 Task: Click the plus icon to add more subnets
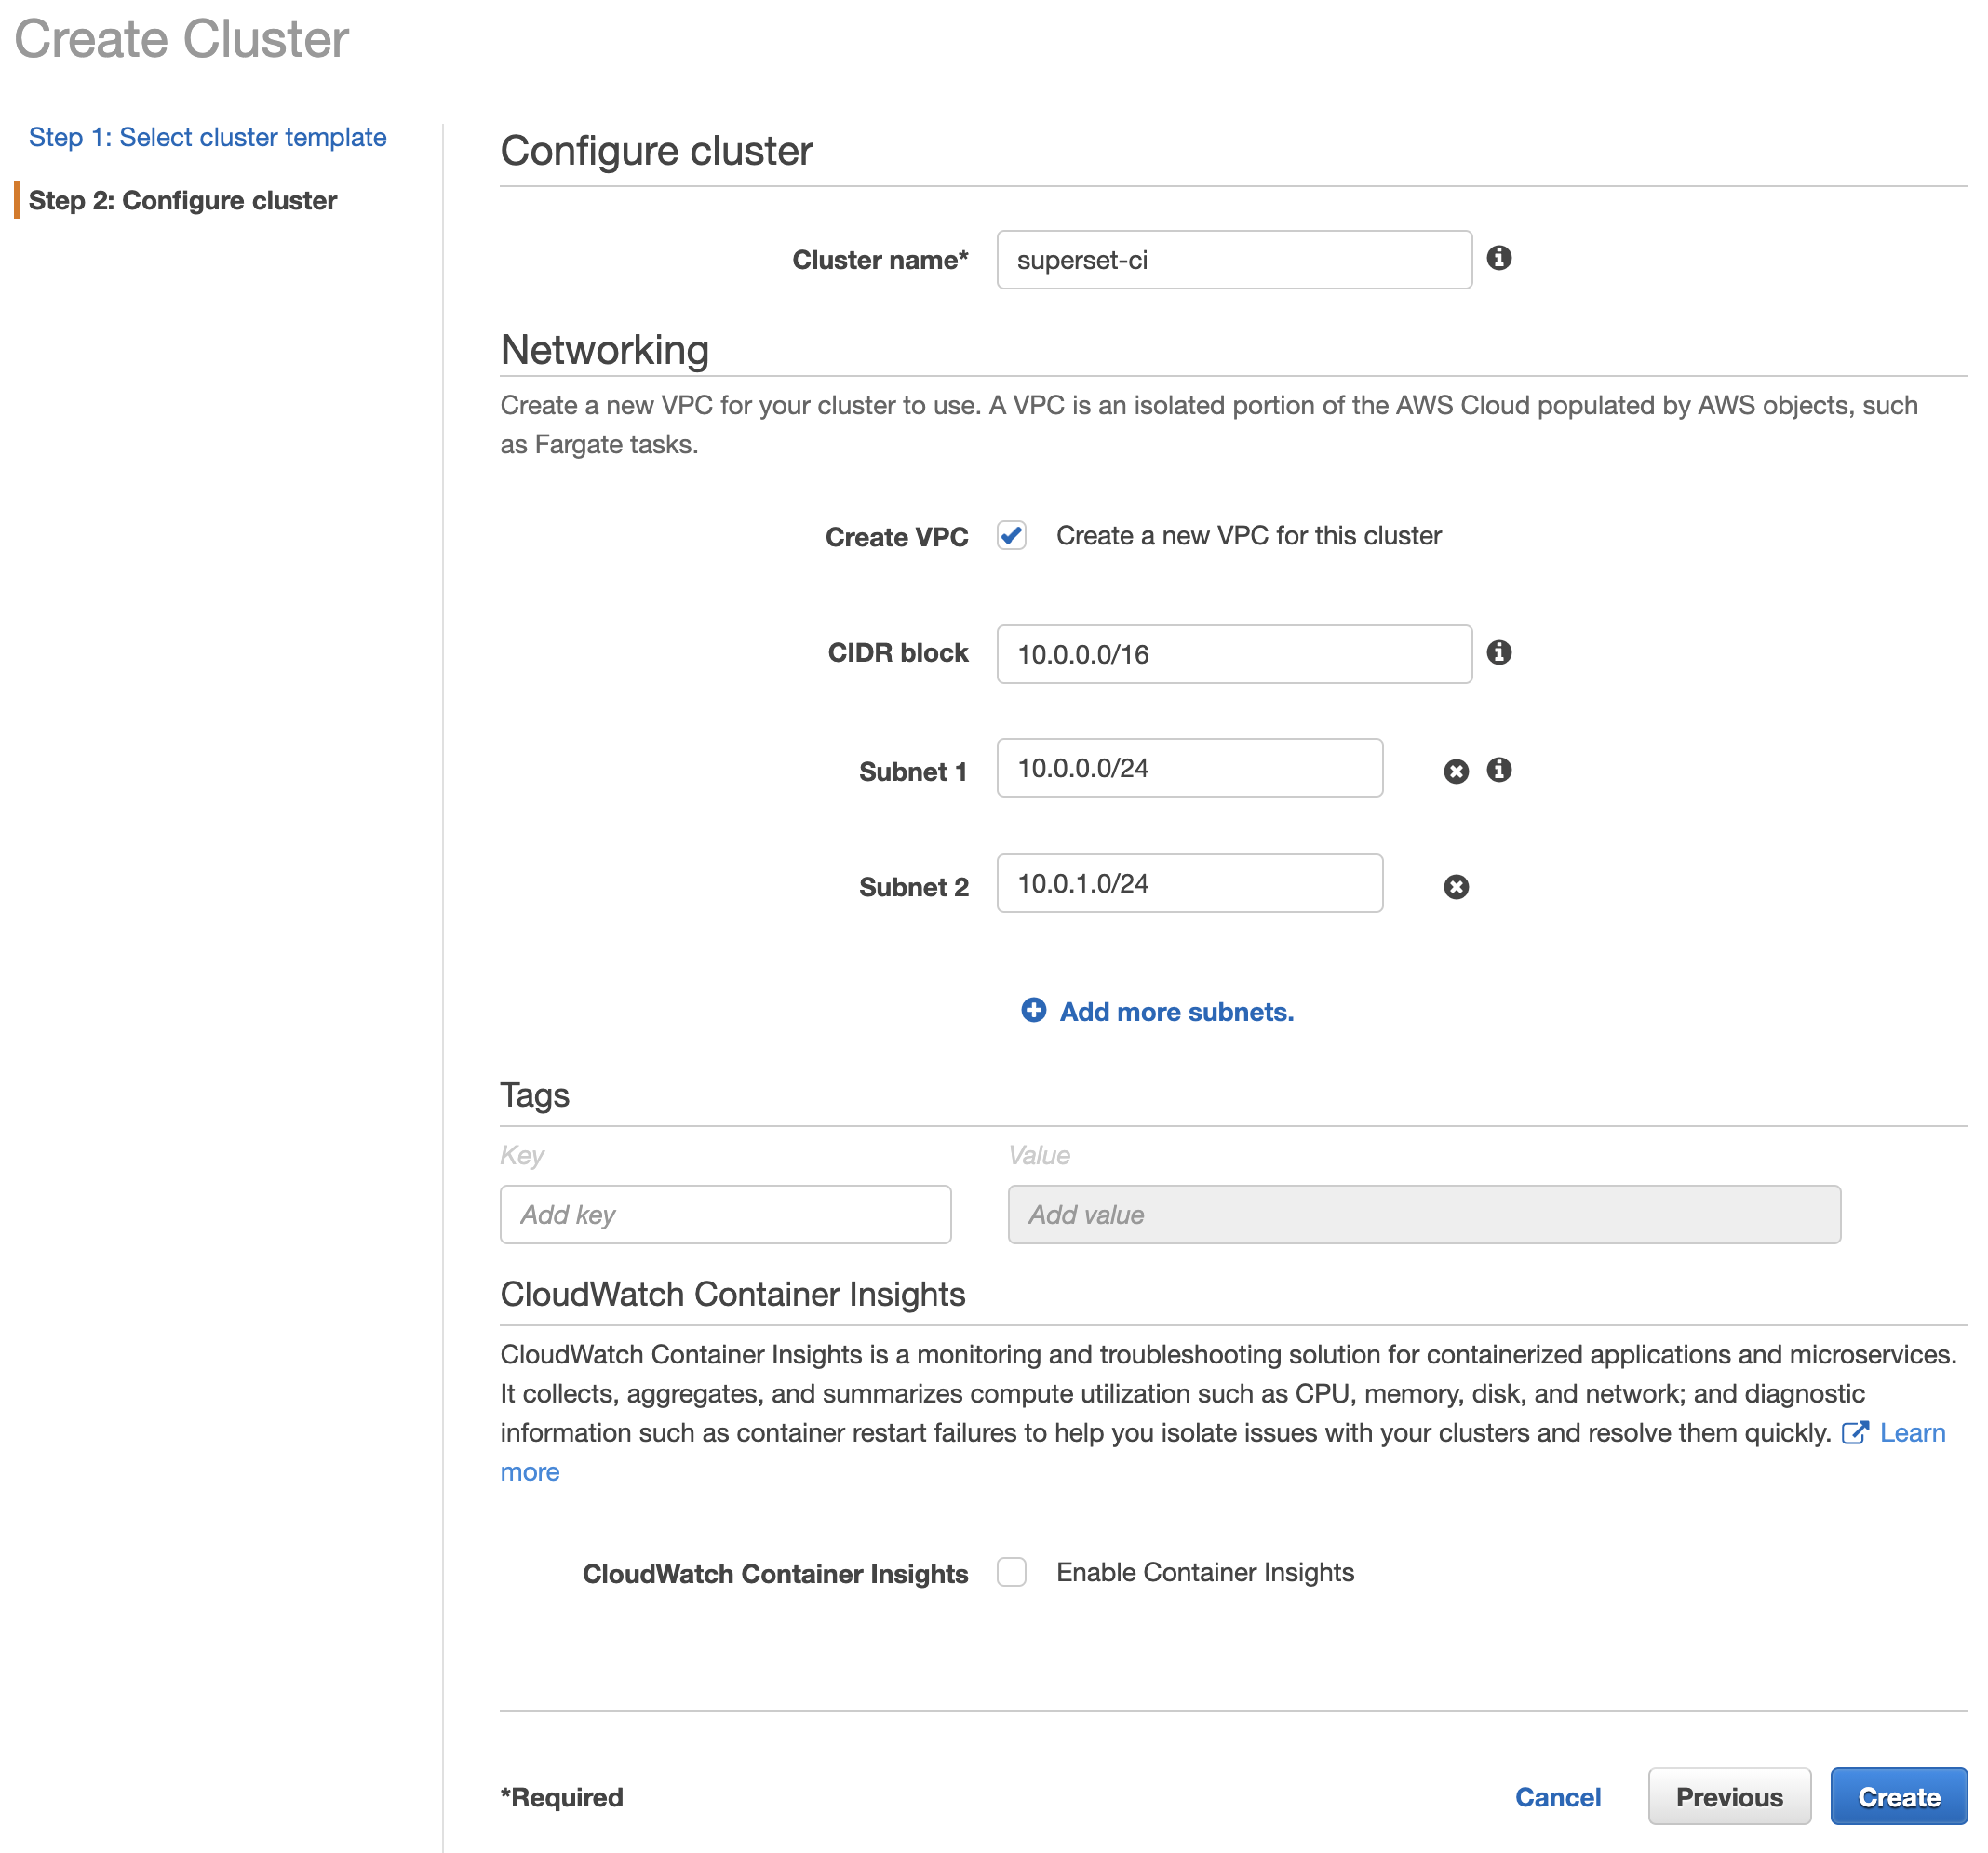pyautogui.click(x=1033, y=1011)
